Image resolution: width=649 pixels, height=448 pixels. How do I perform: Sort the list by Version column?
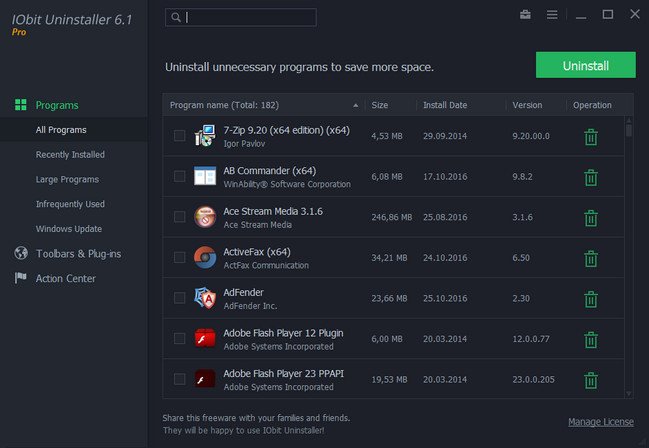coord(527,105)
